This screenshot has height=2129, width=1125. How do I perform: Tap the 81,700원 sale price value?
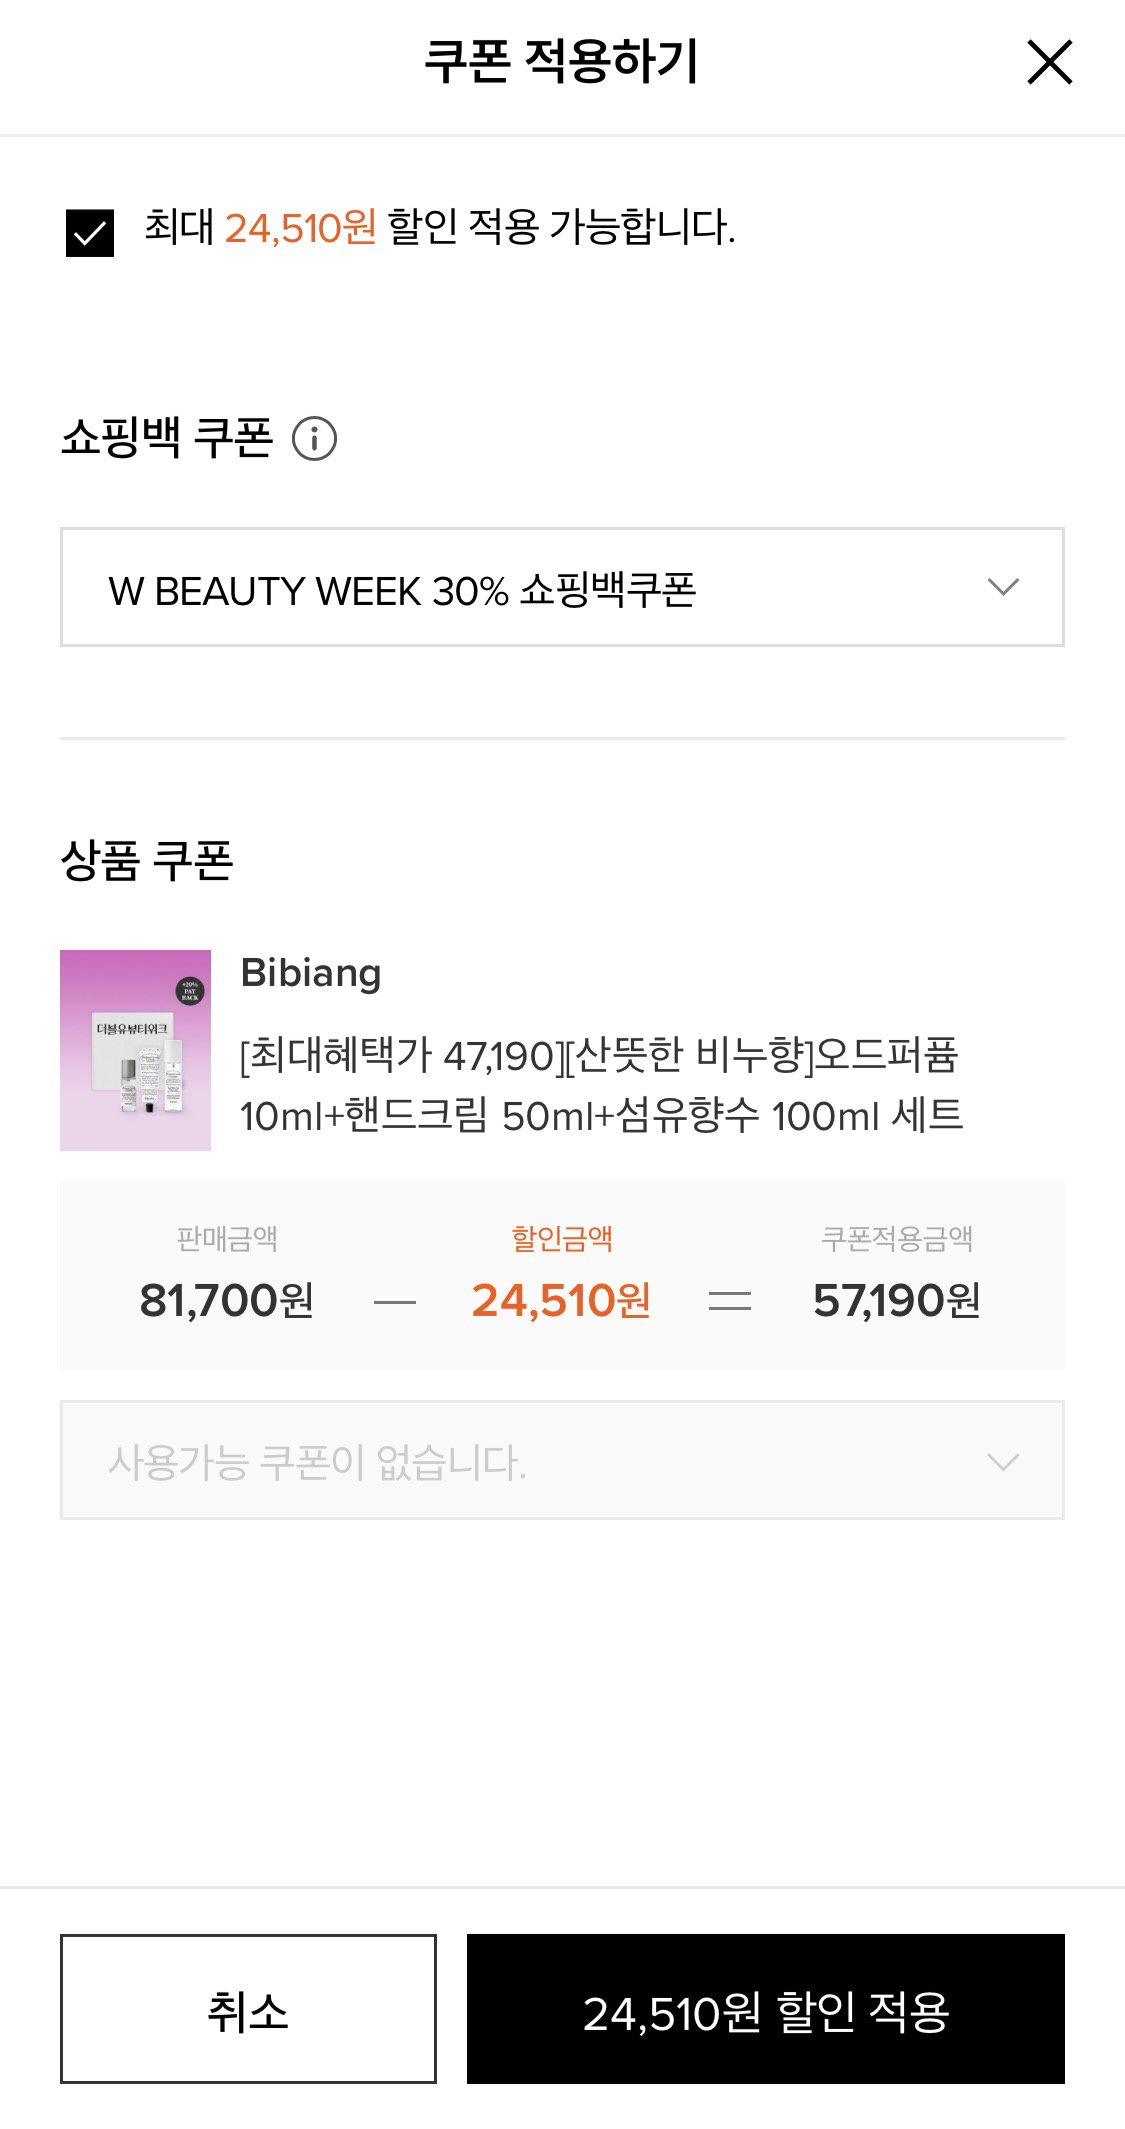(x=227, y=1300)
